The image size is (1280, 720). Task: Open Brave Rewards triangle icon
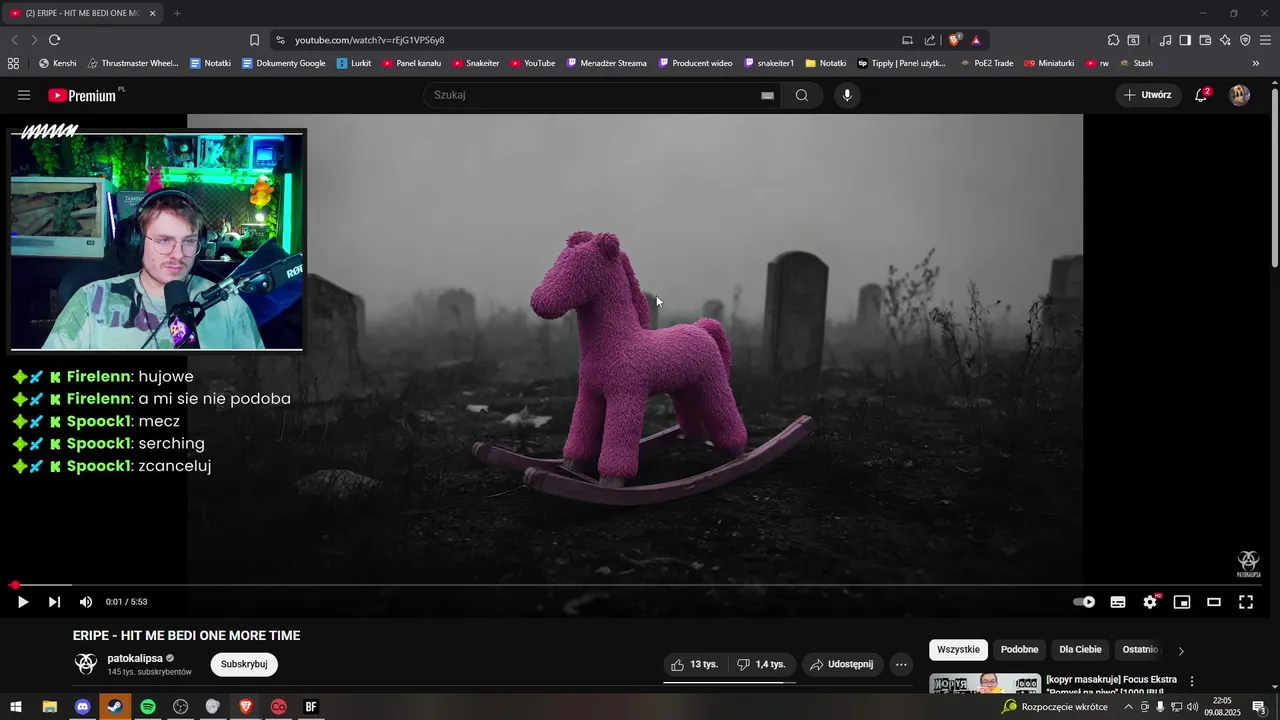(x=976, y=40)
